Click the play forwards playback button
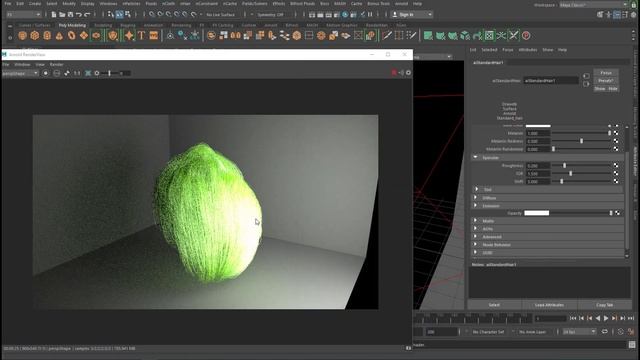Image resolution: width=640 pixels, height=360 pixels. (606, 318)
